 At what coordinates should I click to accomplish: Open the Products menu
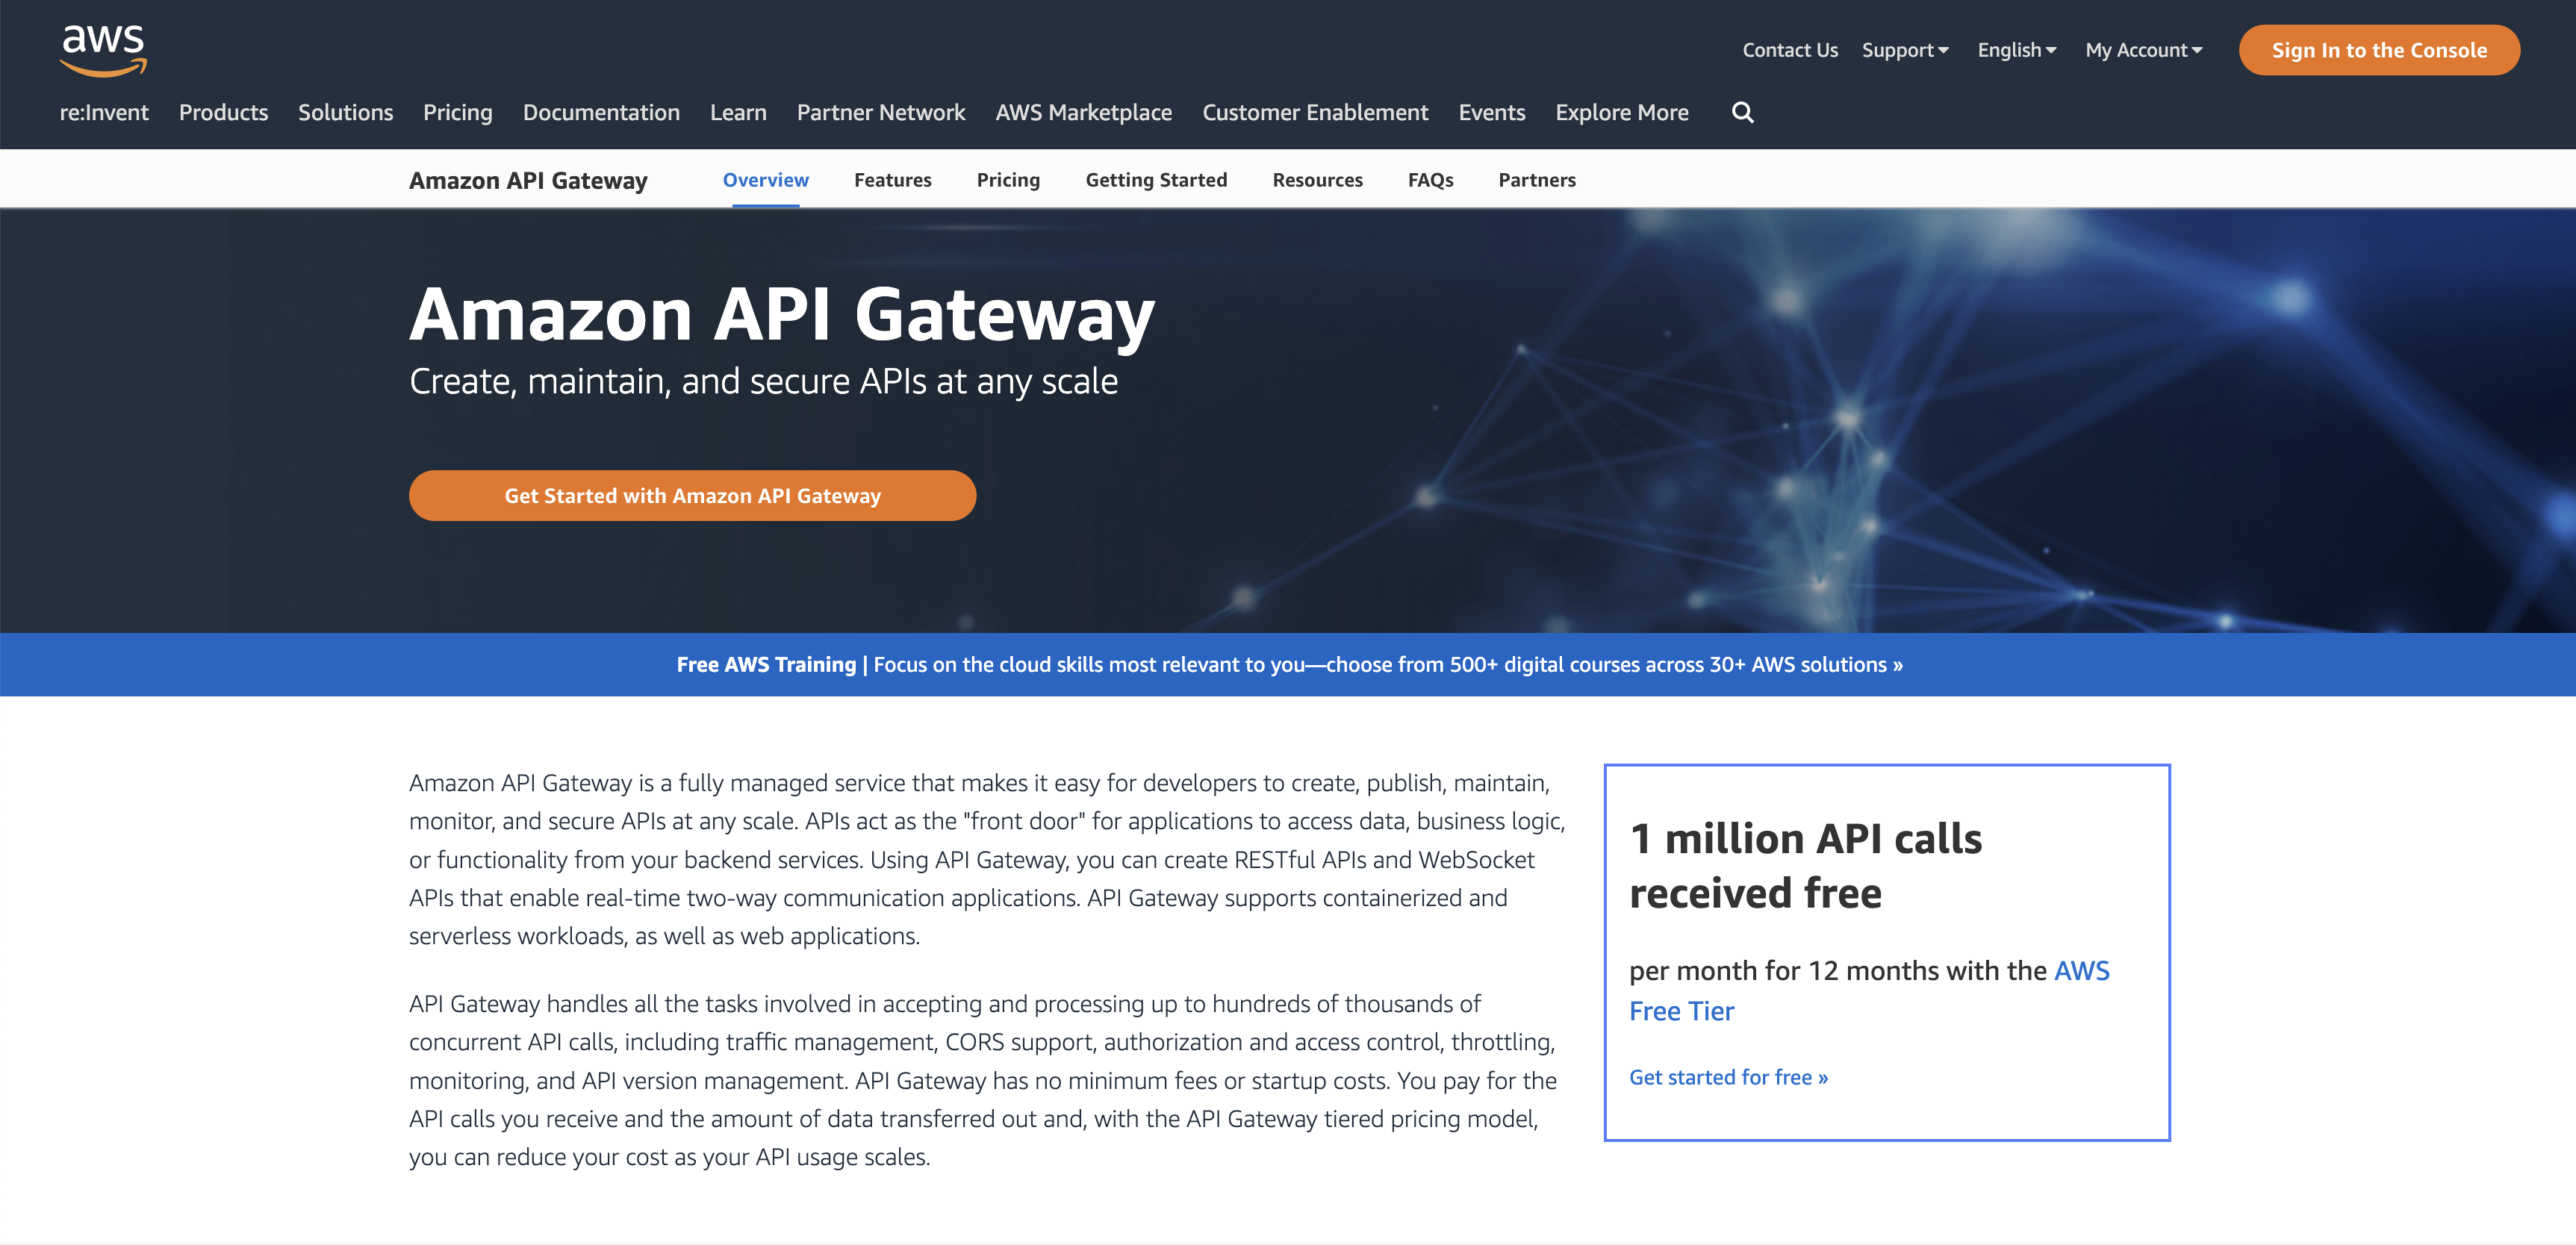click(223, 112)
